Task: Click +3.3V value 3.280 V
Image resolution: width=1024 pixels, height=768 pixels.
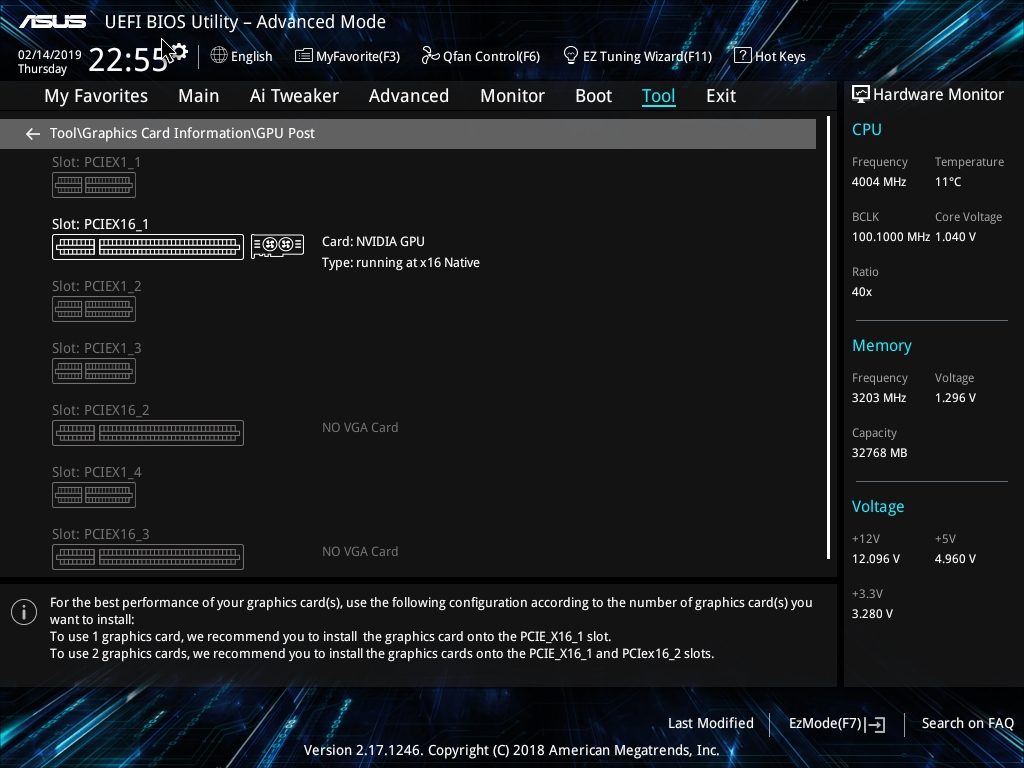Action: pos(872,614)
